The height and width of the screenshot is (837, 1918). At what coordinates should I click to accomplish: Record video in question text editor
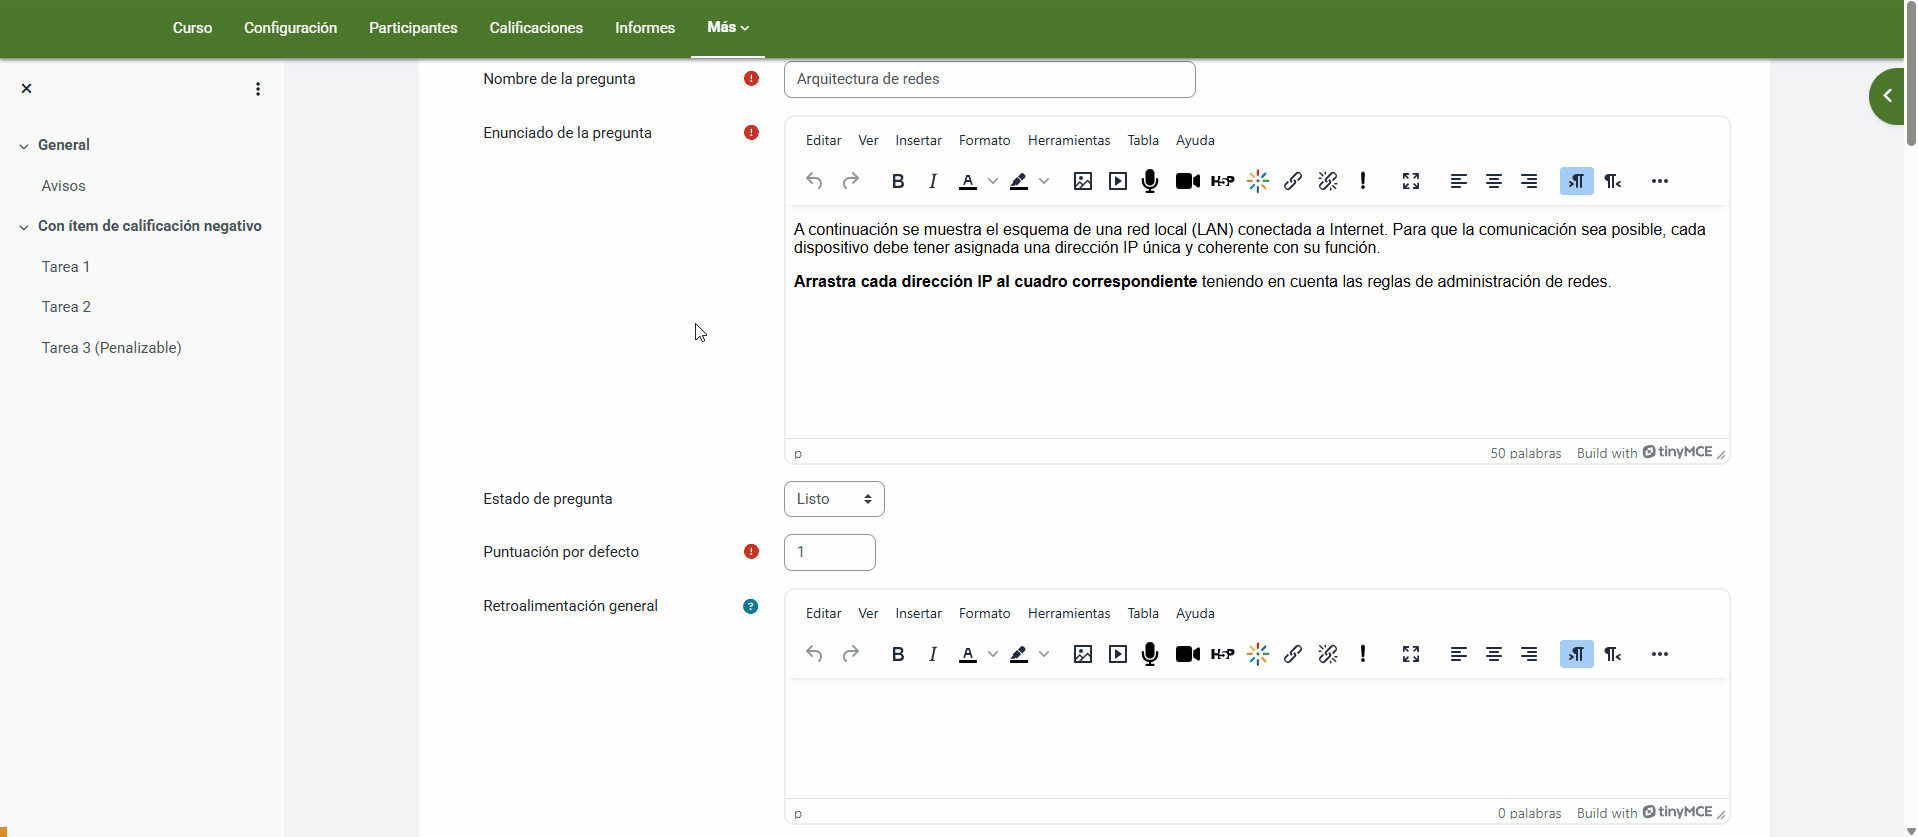point(1188,181)
